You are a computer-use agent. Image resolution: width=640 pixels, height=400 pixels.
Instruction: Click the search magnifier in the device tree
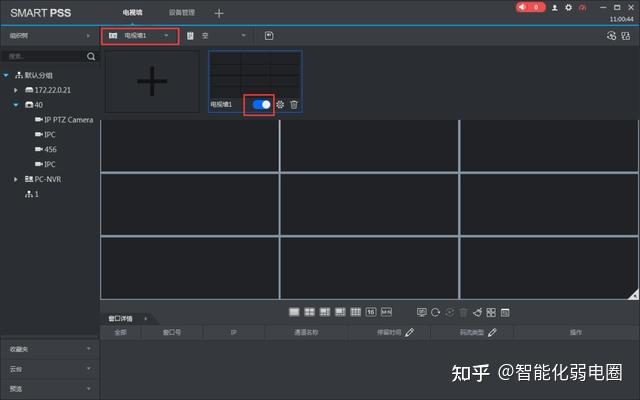pyautogui.click(x=91, y=56)
